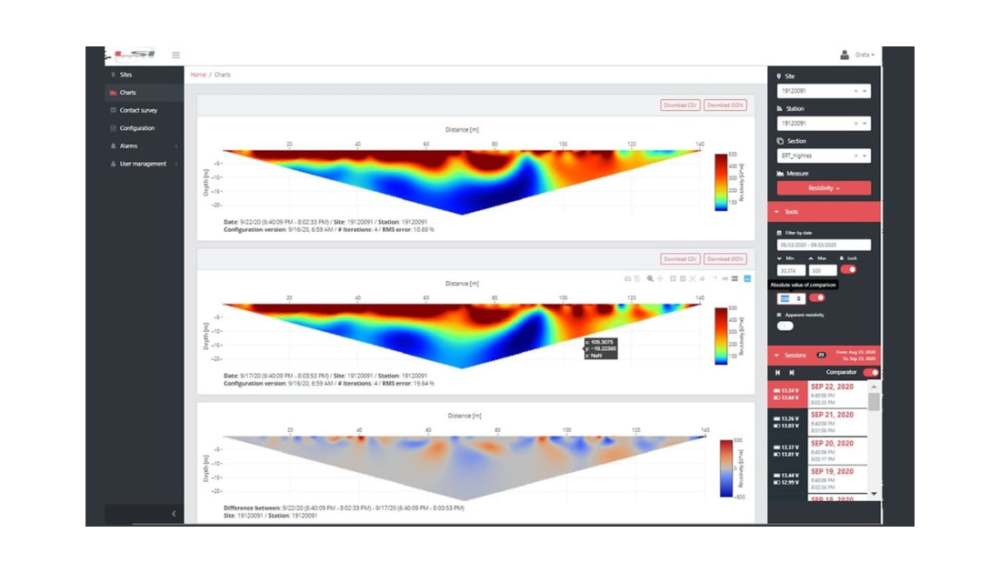Viewport: 1000px width, 573px height.
Task: Click the sessions list scrollbar thumb
Action: click(874, 402)
